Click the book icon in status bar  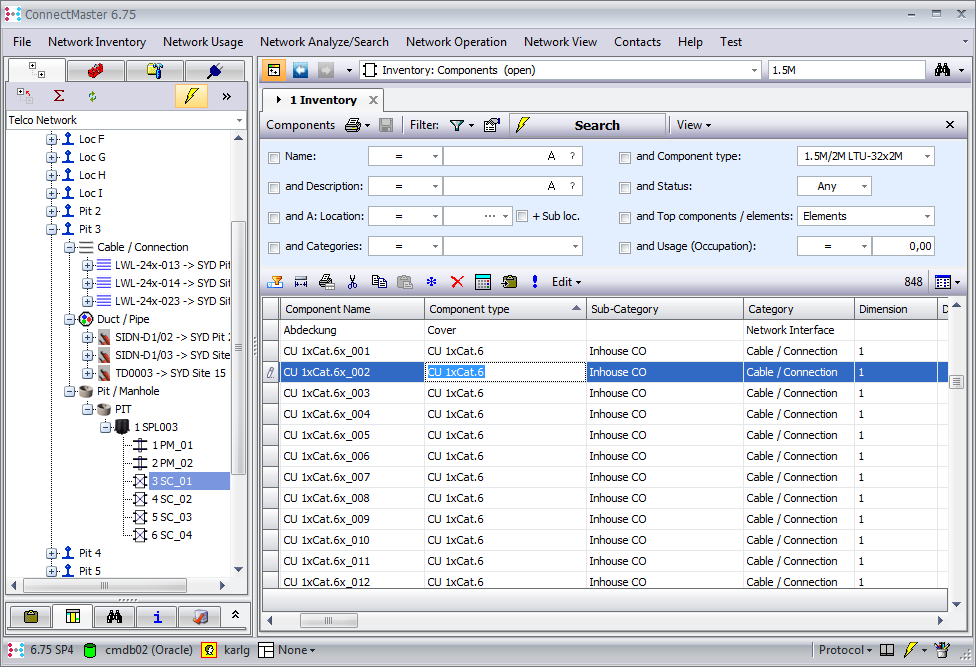tap(887, 650)
